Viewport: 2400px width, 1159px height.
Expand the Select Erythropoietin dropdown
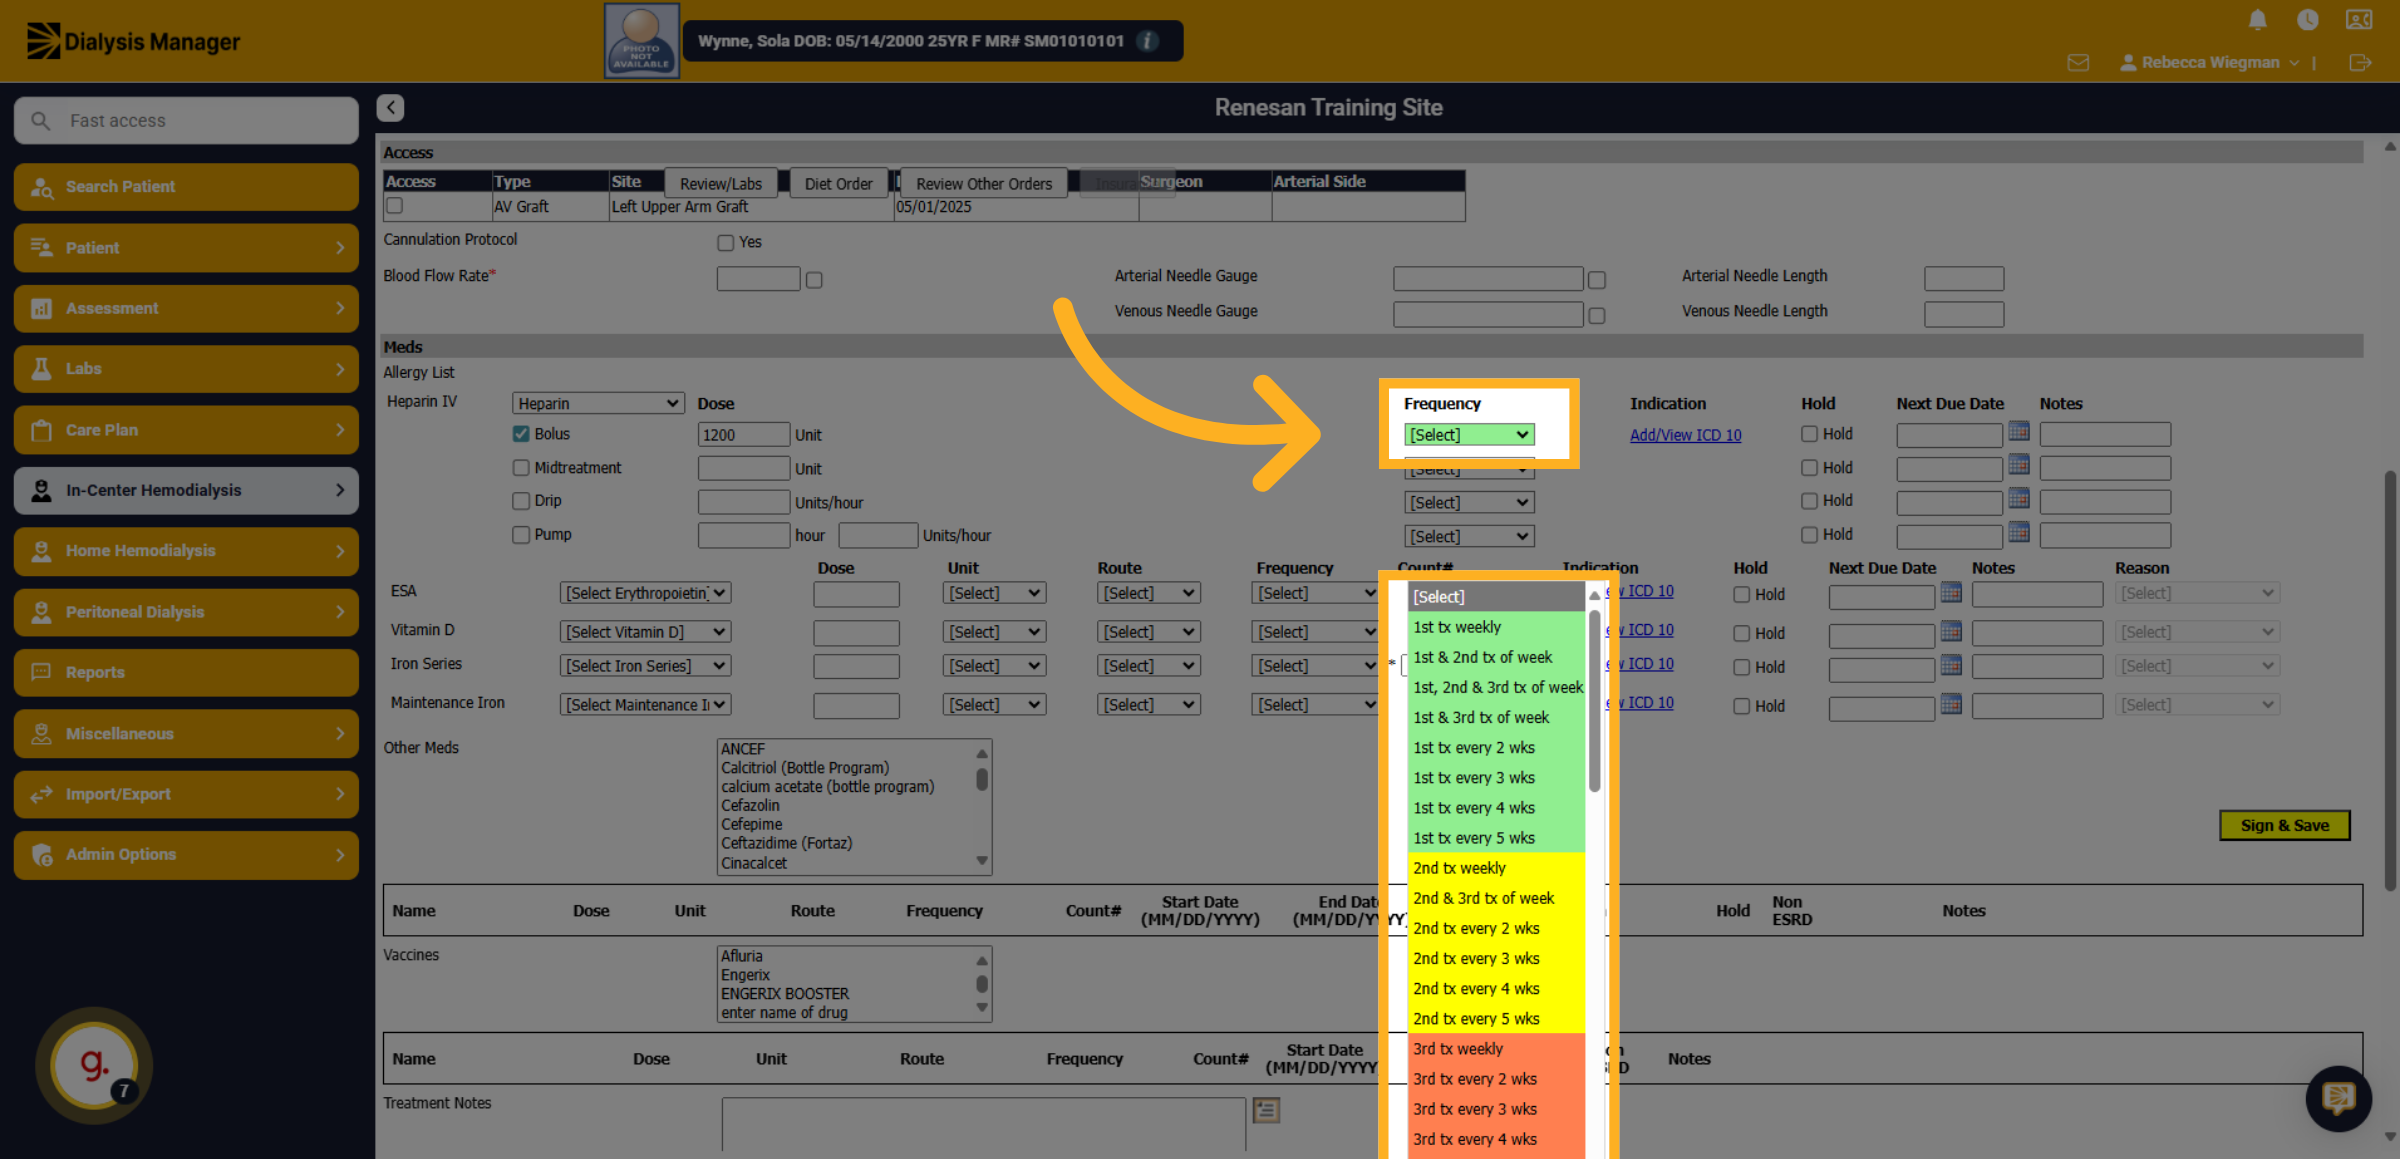[x=645, y=593]
